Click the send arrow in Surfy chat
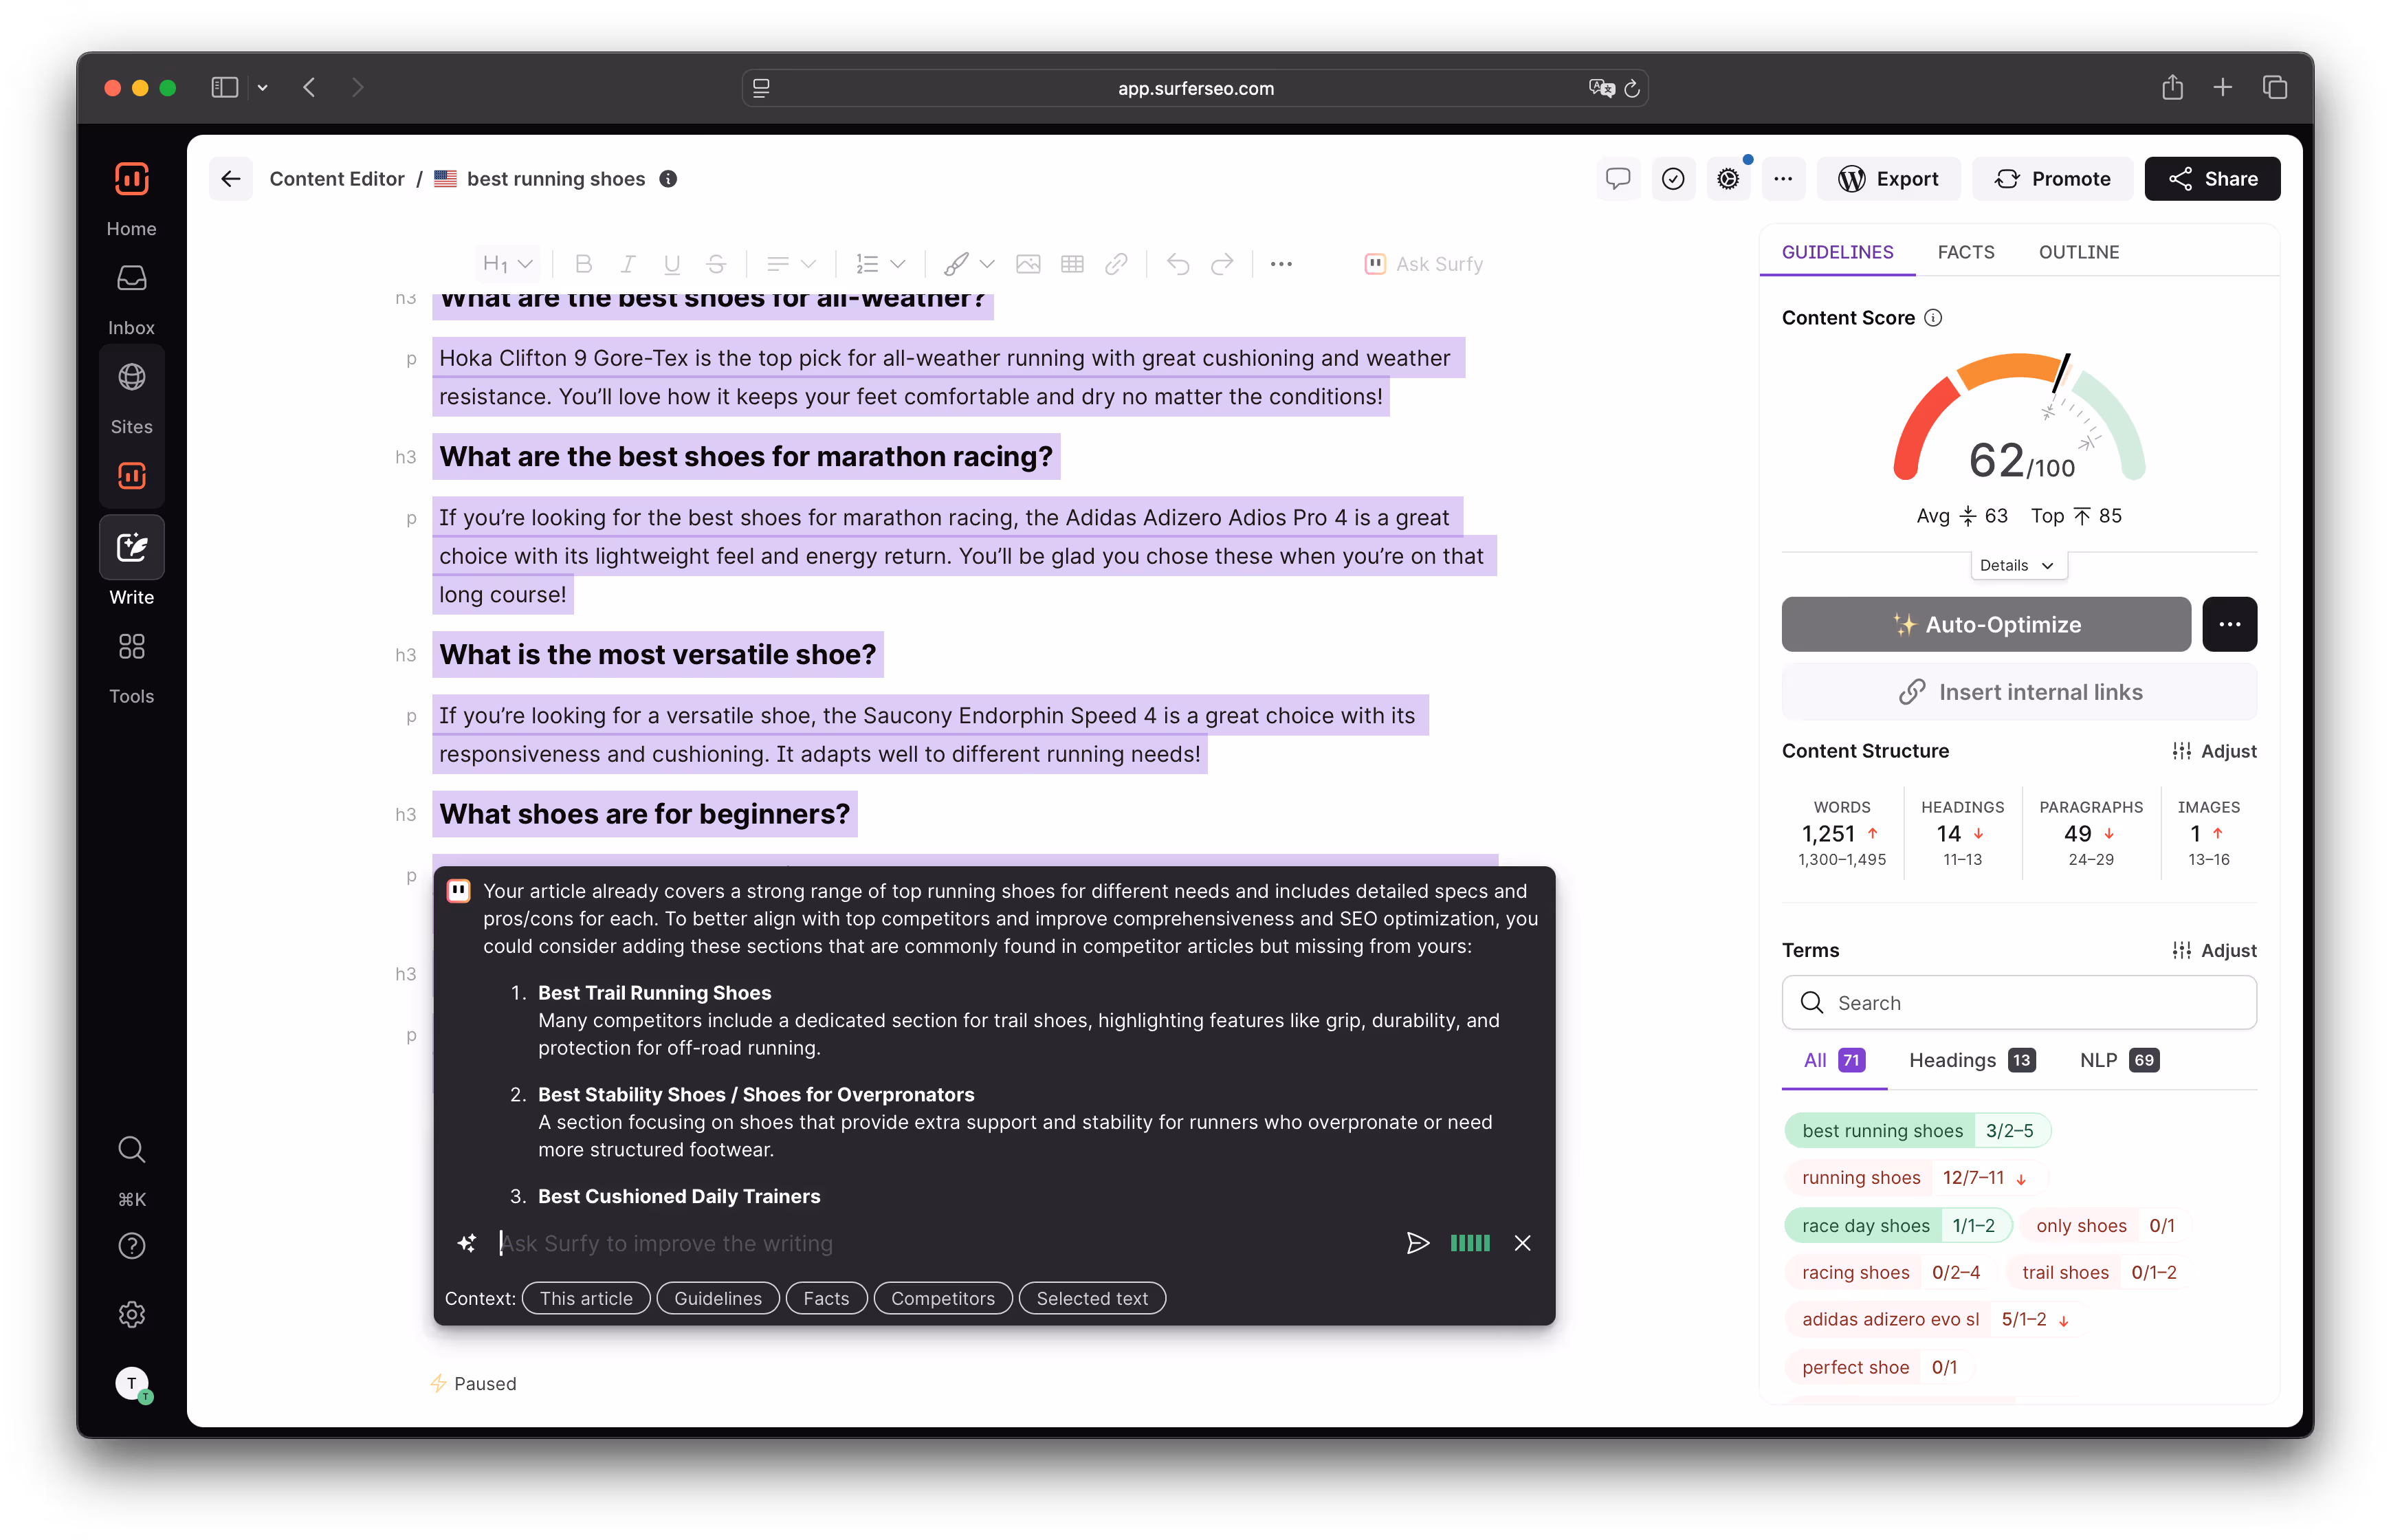The width and height of the screenshot is (2391, 1540). tap(1417, 1243)
